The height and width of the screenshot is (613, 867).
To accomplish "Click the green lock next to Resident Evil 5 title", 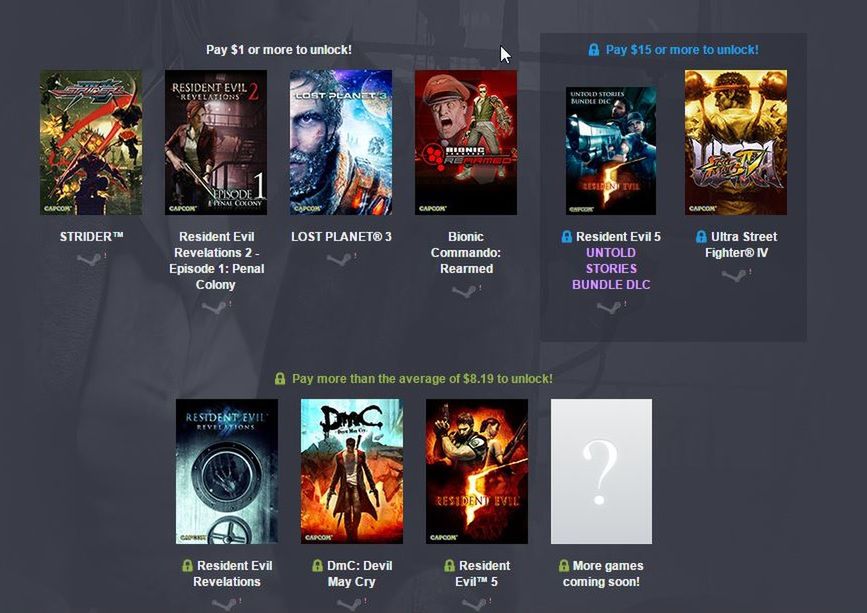I will coord(450,565).
